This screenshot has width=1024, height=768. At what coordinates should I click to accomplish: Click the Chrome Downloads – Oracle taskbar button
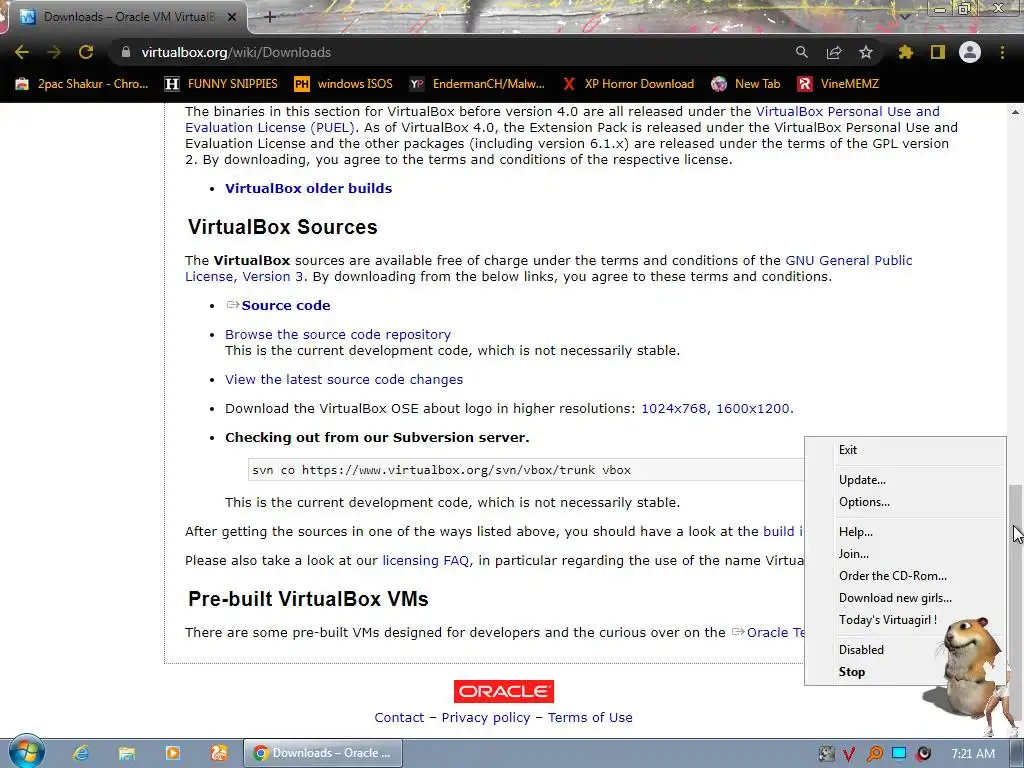pos(323,753)
